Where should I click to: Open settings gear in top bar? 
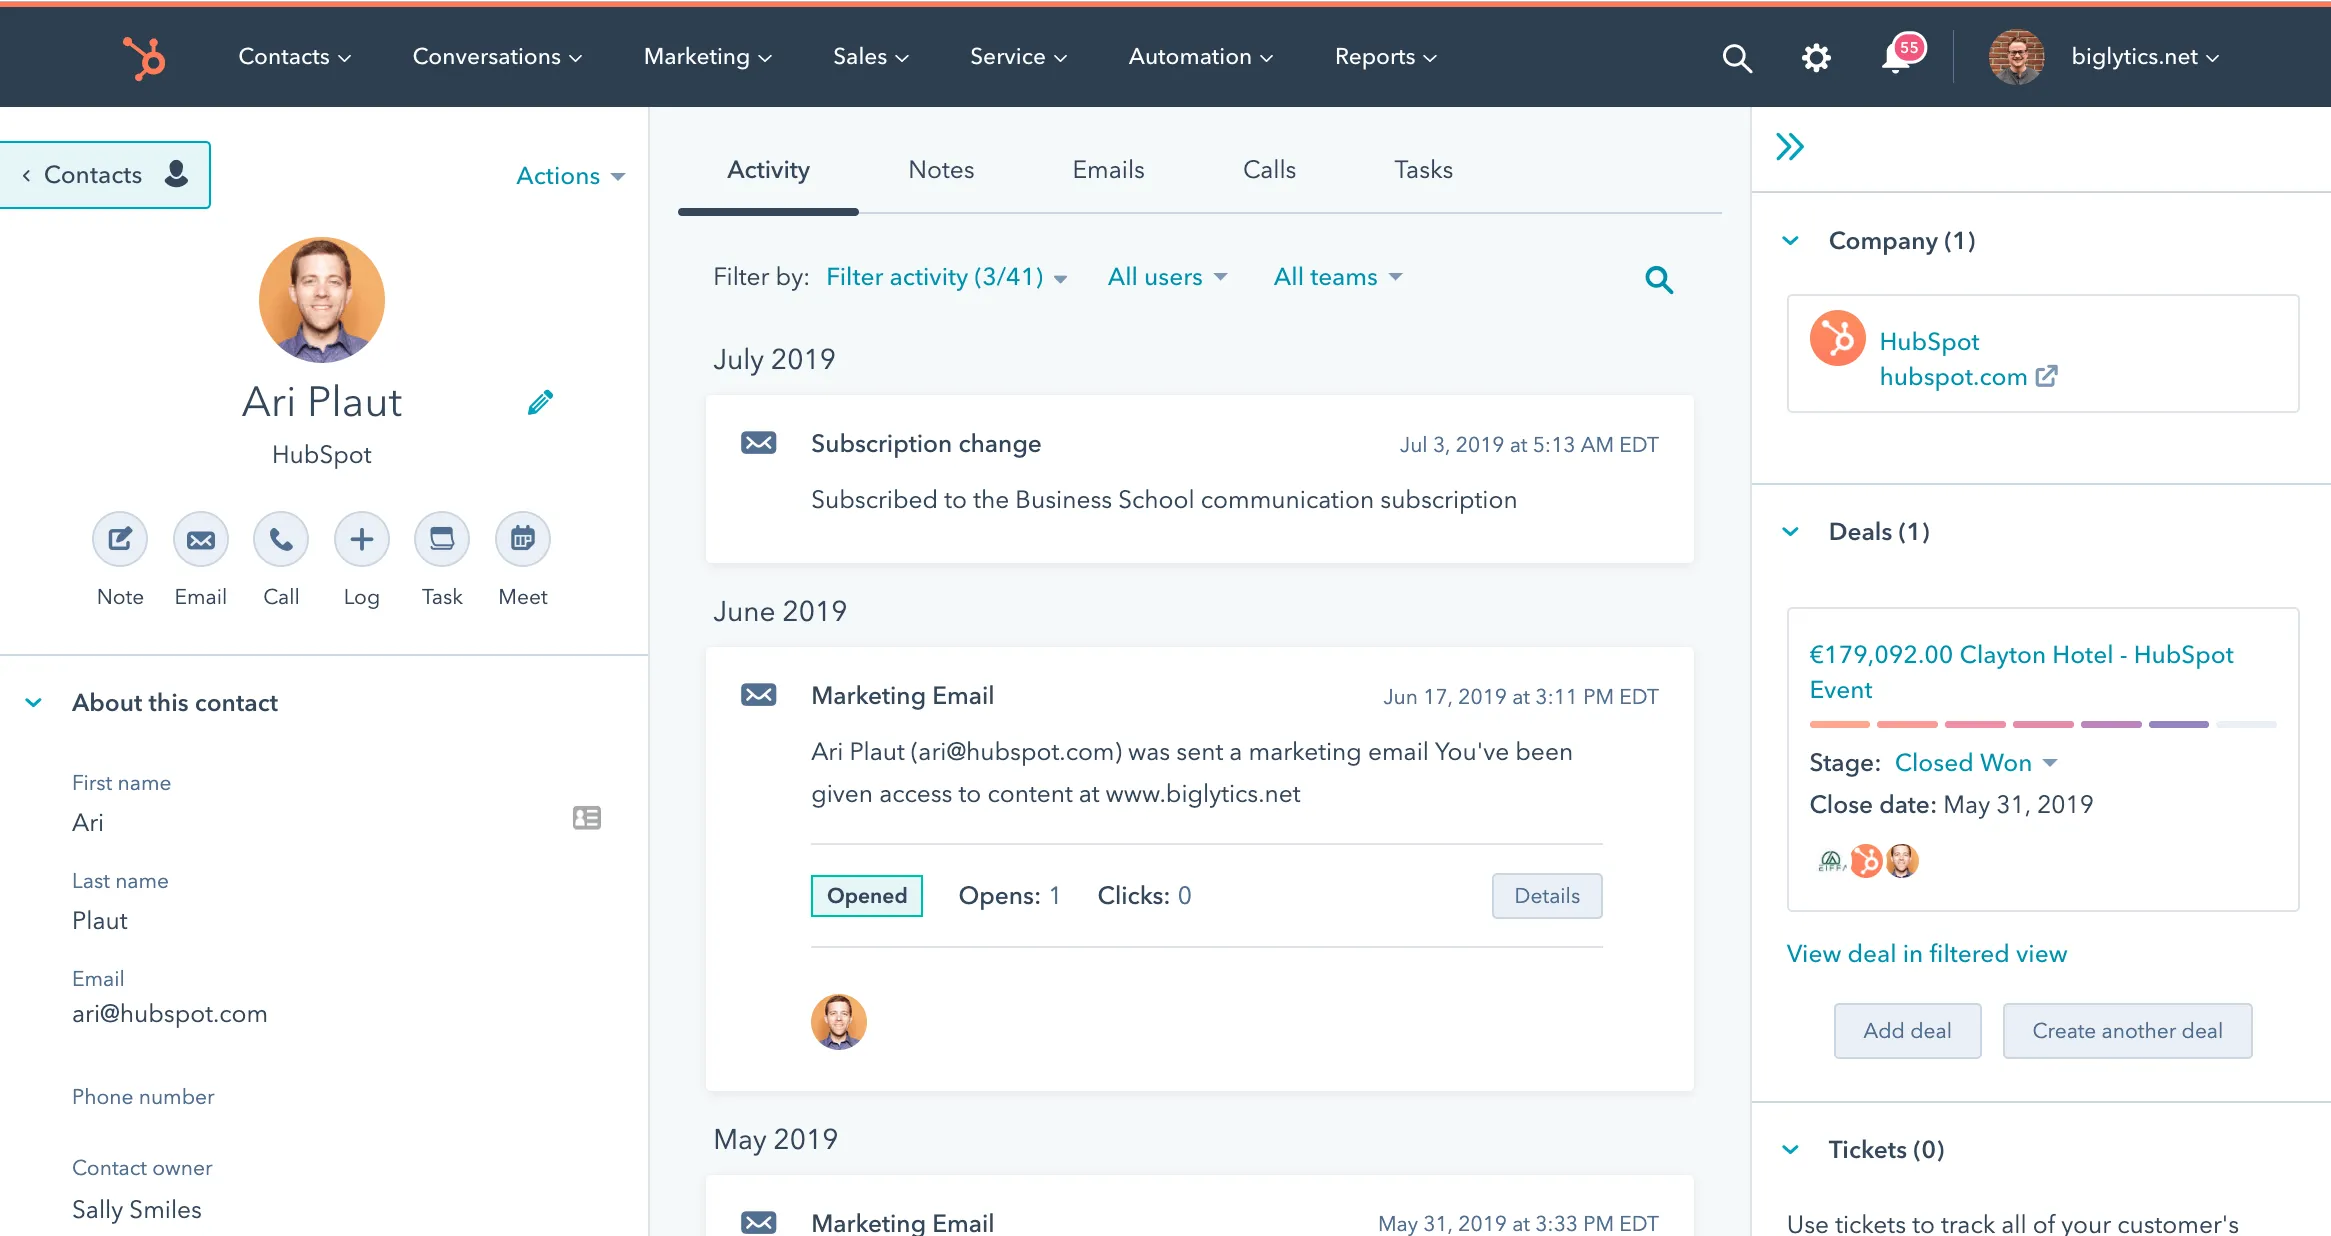point(1816,58)
